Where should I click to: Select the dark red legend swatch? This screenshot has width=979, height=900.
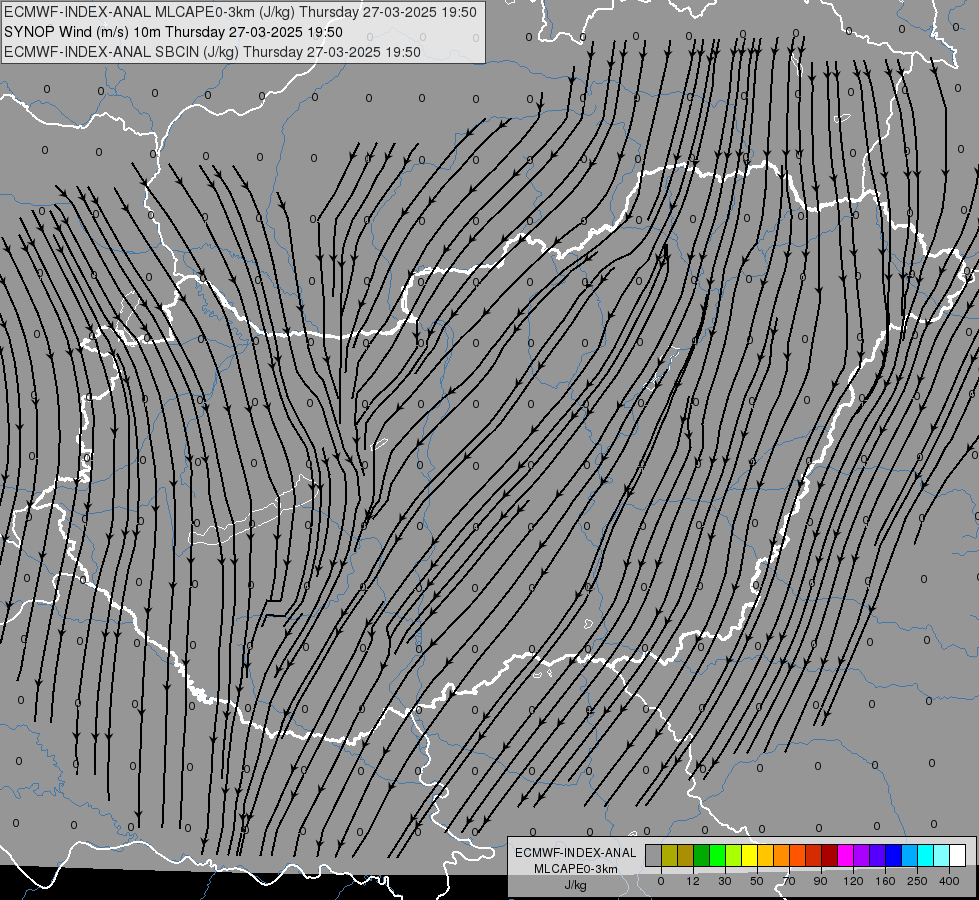pyautogui.click(x=829, y=855)
